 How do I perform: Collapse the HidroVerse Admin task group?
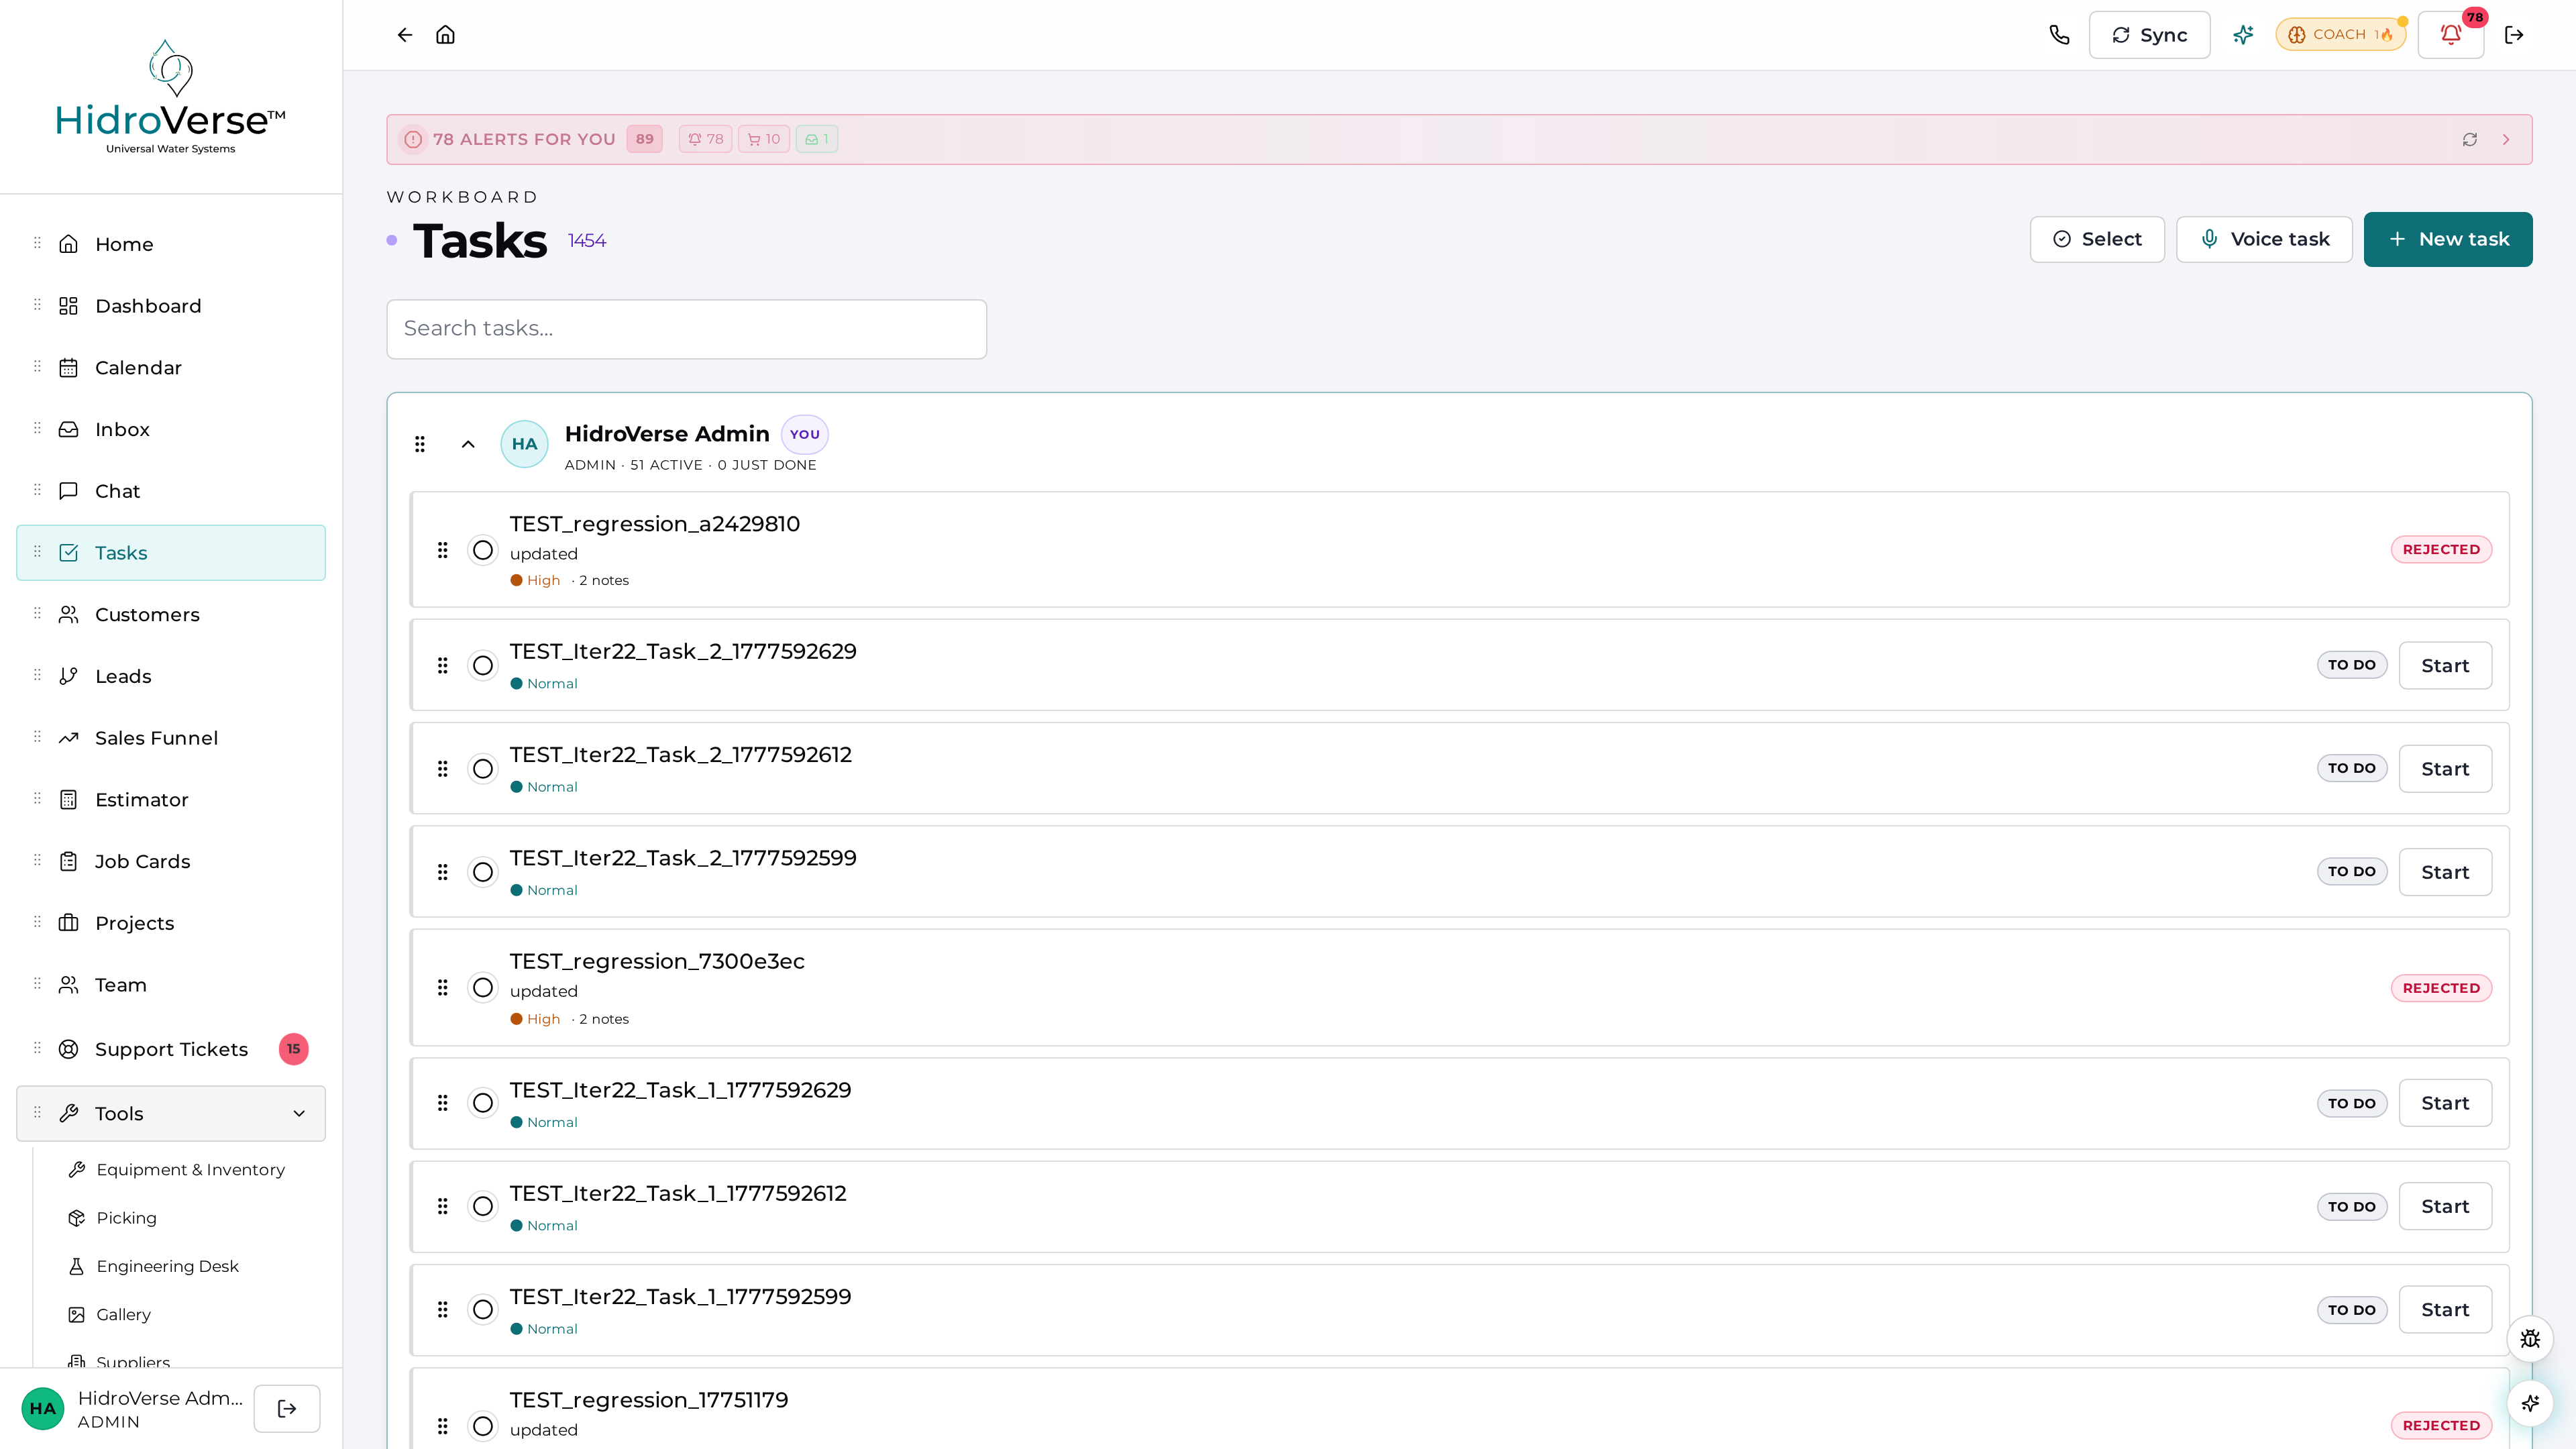[x=468, y=444]
